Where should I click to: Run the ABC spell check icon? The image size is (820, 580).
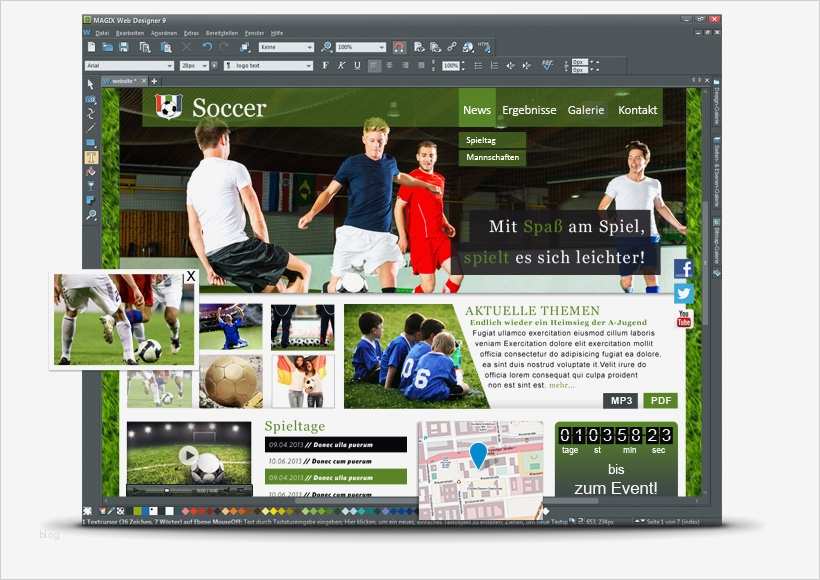pyautogui.click(x=547, y=65)
